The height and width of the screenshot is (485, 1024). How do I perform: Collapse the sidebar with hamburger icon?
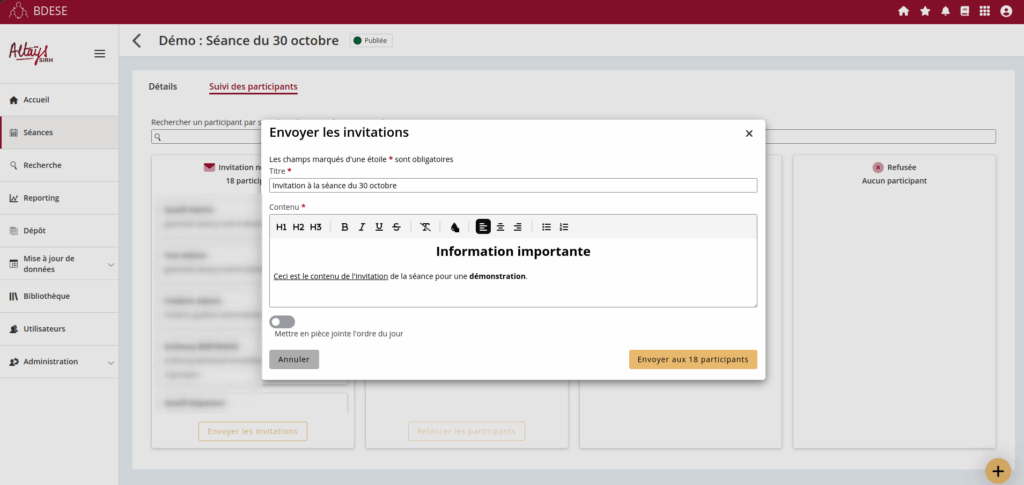[x=100, y=54]
